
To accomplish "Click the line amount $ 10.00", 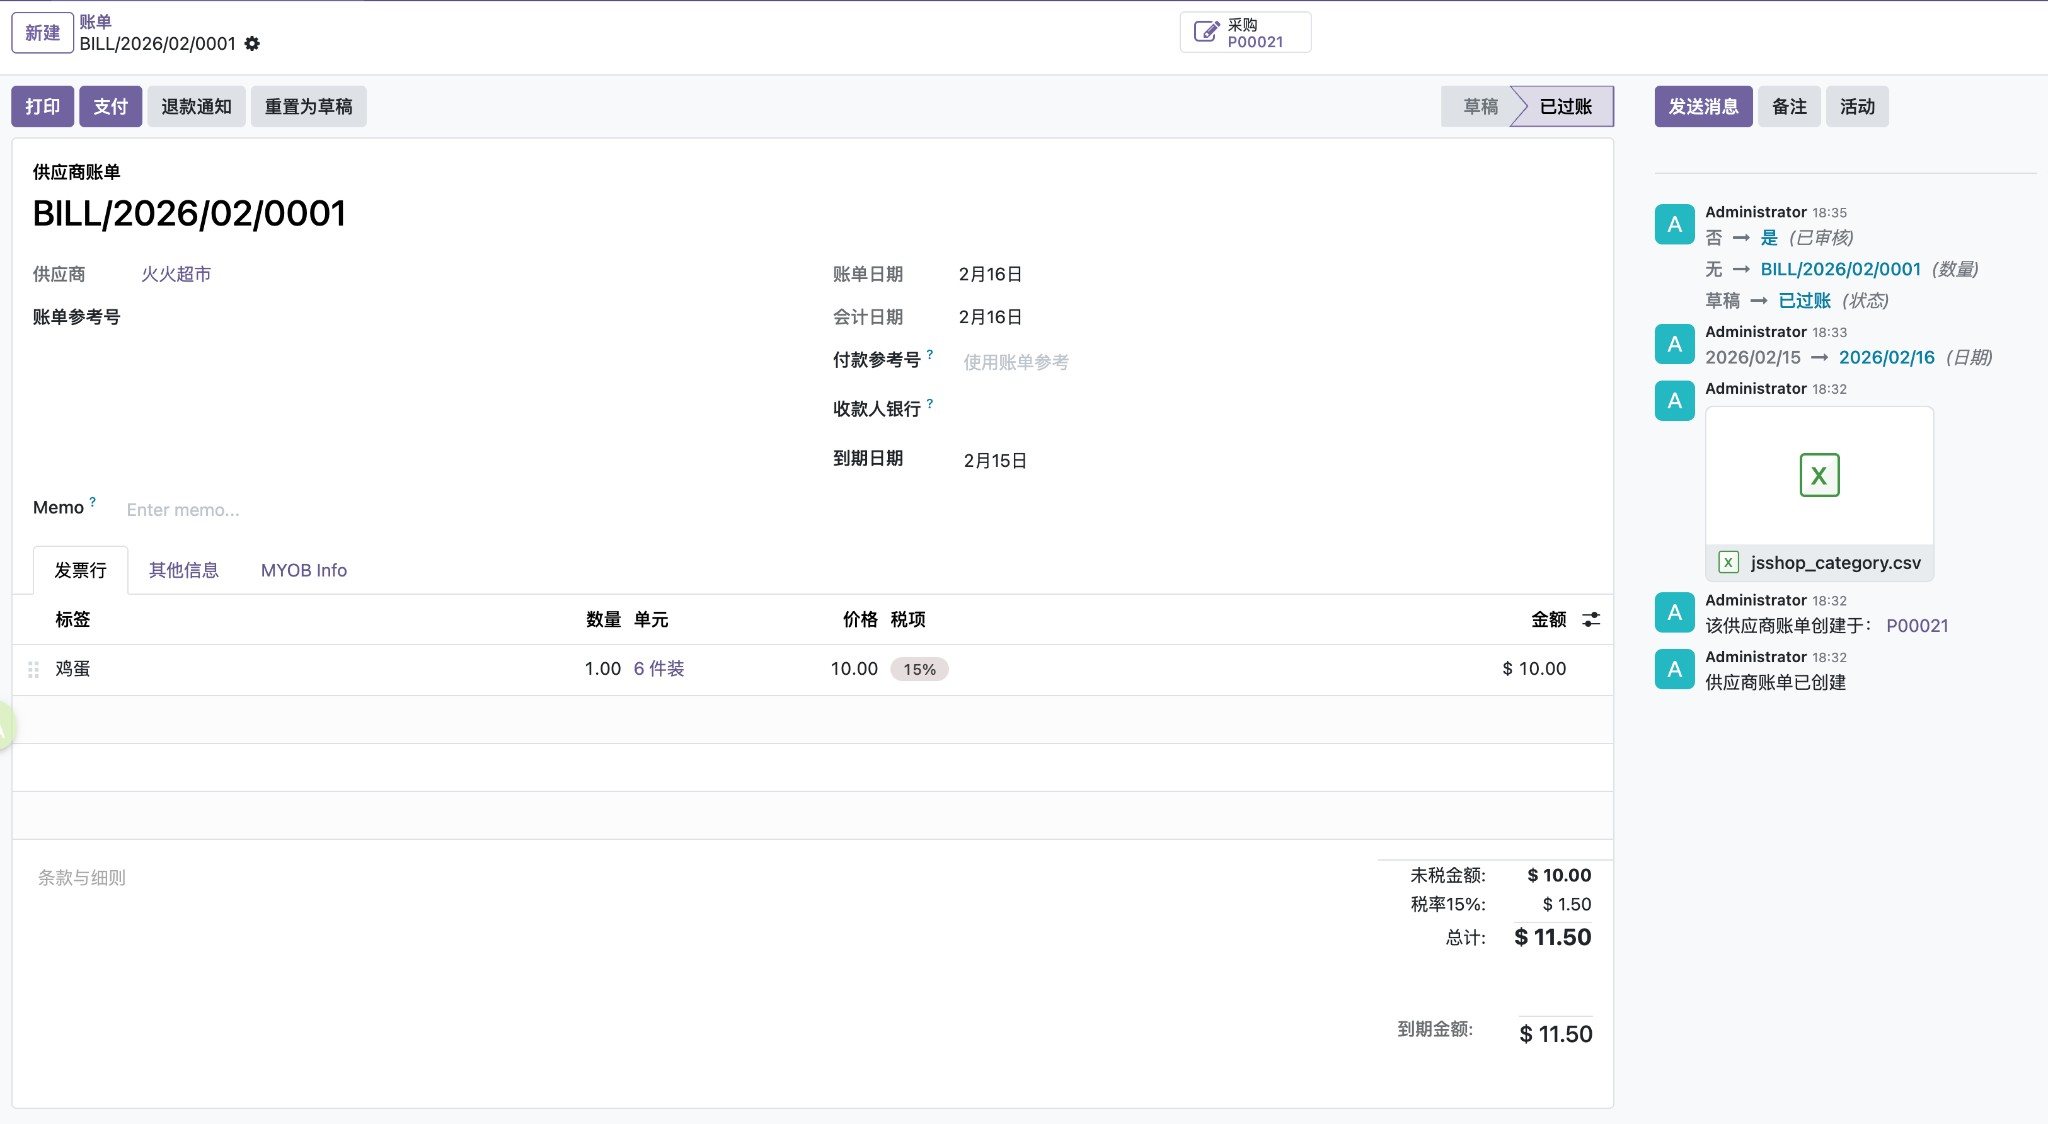I will click(1534, 669).
